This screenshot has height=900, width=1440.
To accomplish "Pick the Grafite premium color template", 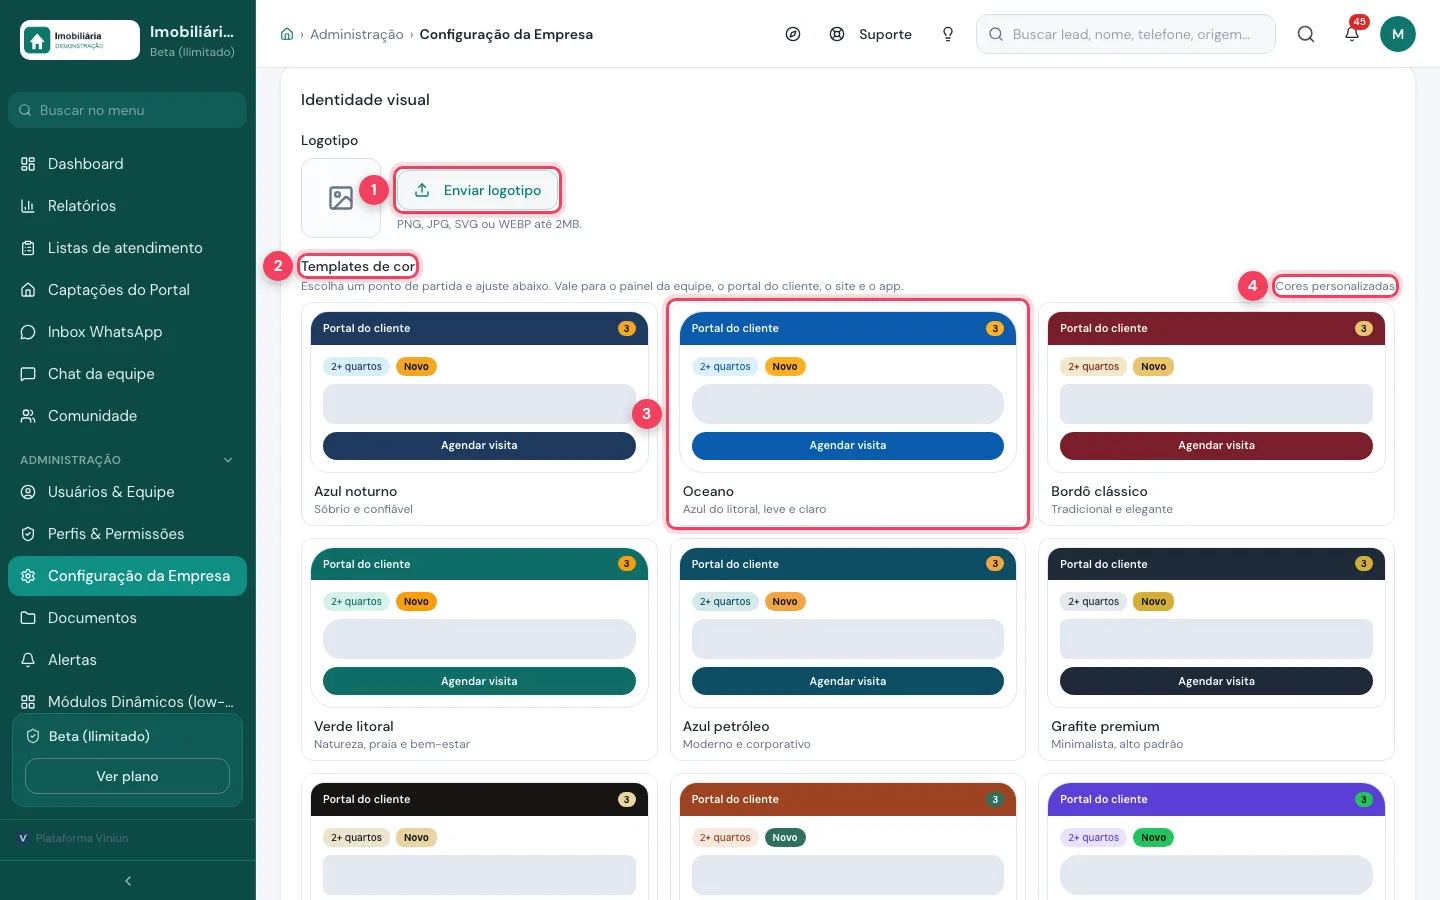I will [x=1216, y=650].
